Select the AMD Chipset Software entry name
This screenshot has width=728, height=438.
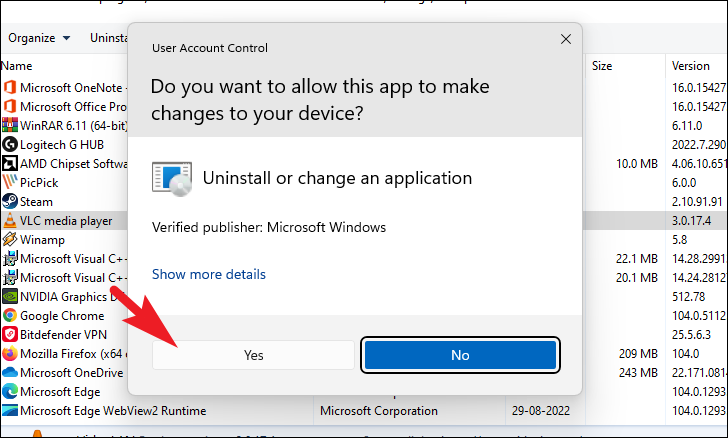point(73,164)
